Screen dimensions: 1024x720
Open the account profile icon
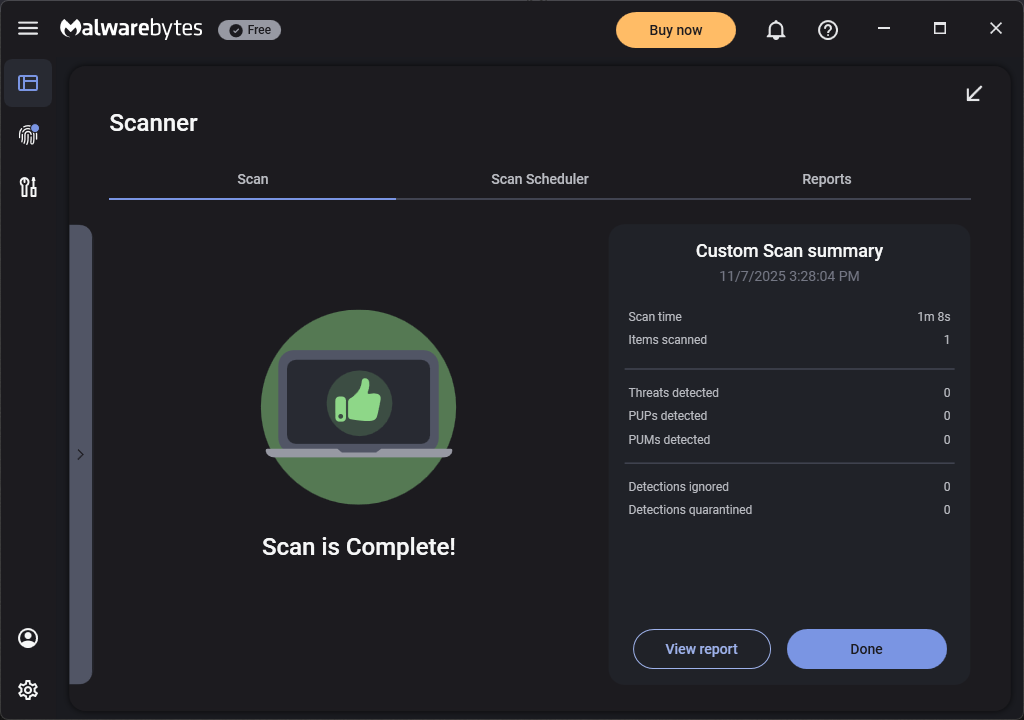click(x=28, y=638)
